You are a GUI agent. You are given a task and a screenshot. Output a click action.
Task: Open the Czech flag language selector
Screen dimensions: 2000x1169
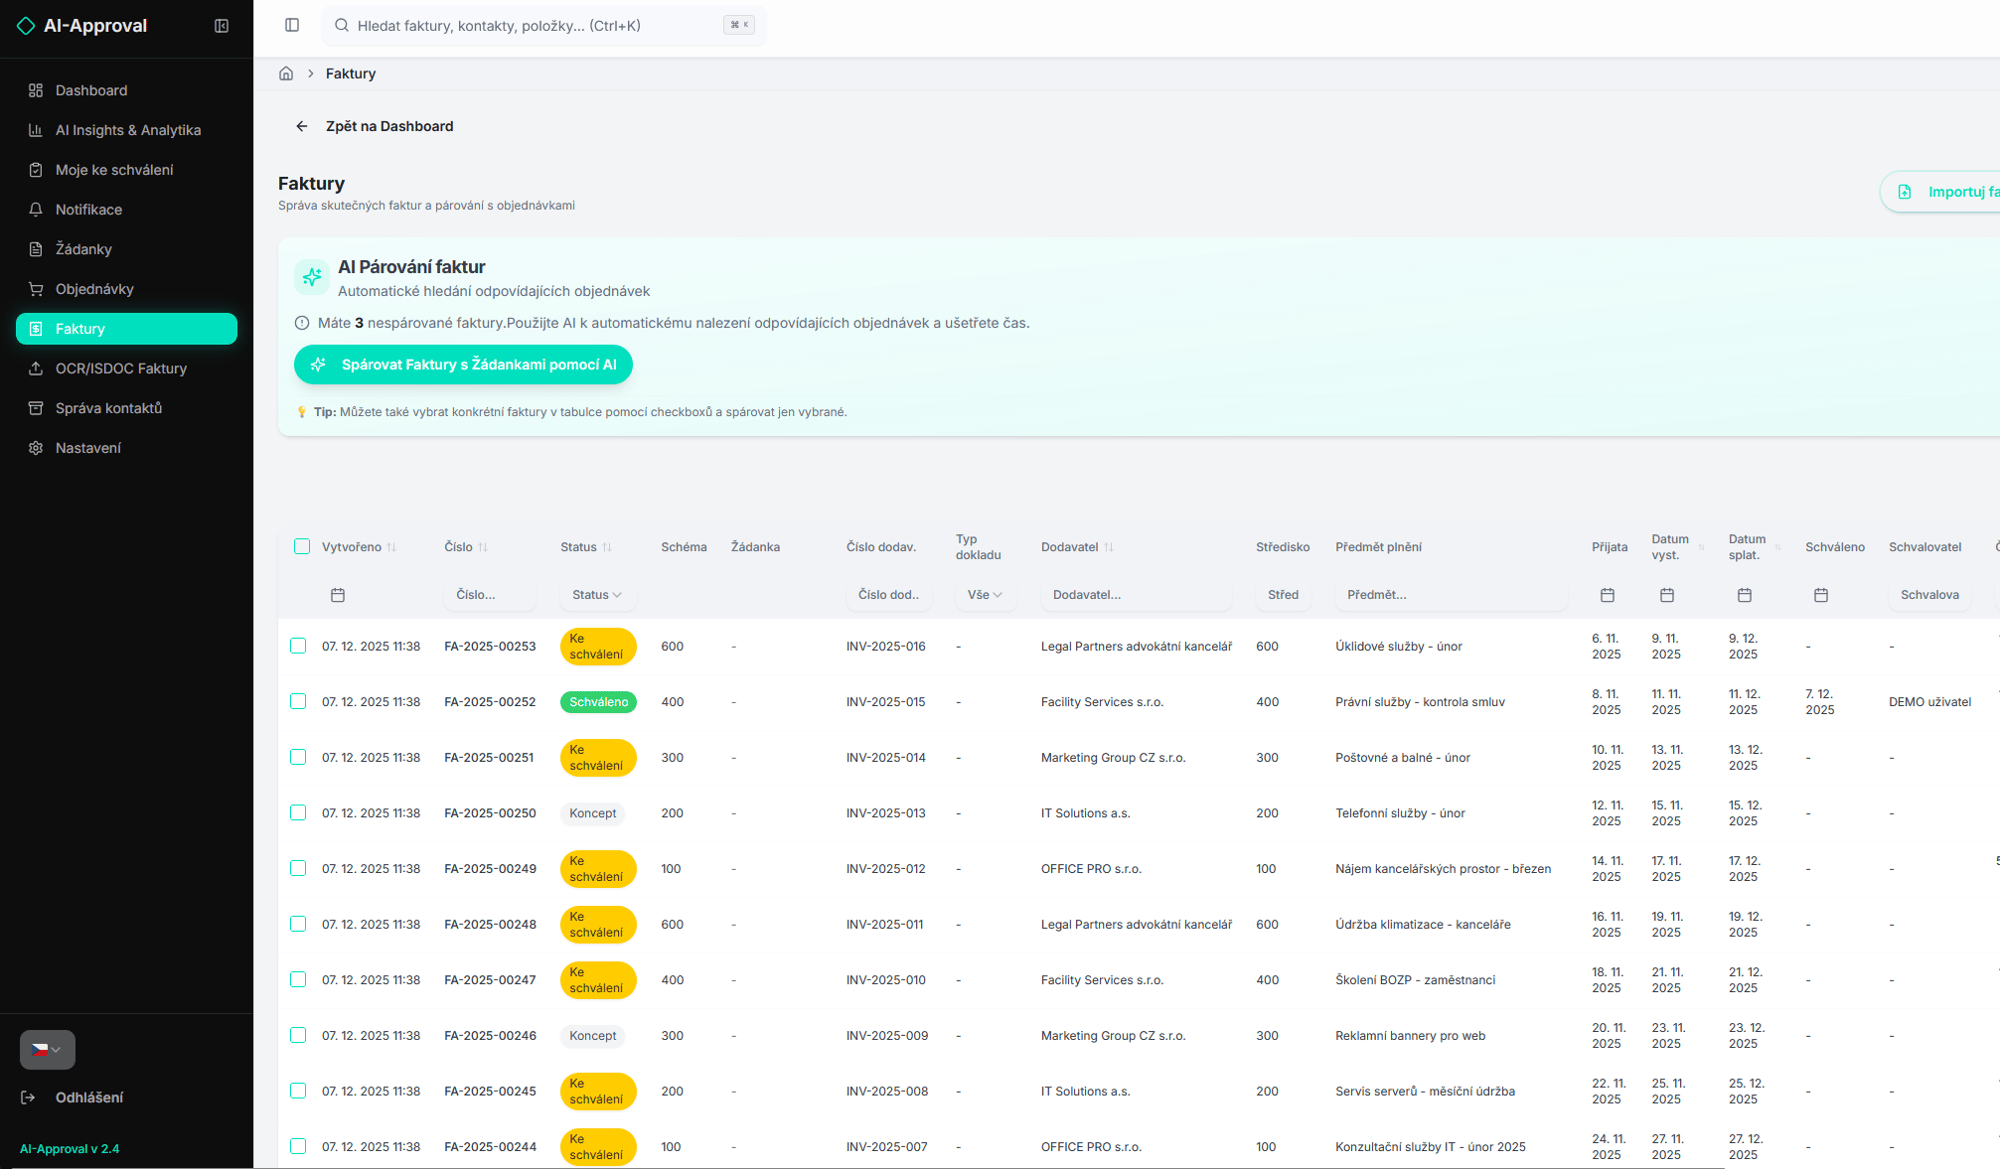tap(47, 1049)
